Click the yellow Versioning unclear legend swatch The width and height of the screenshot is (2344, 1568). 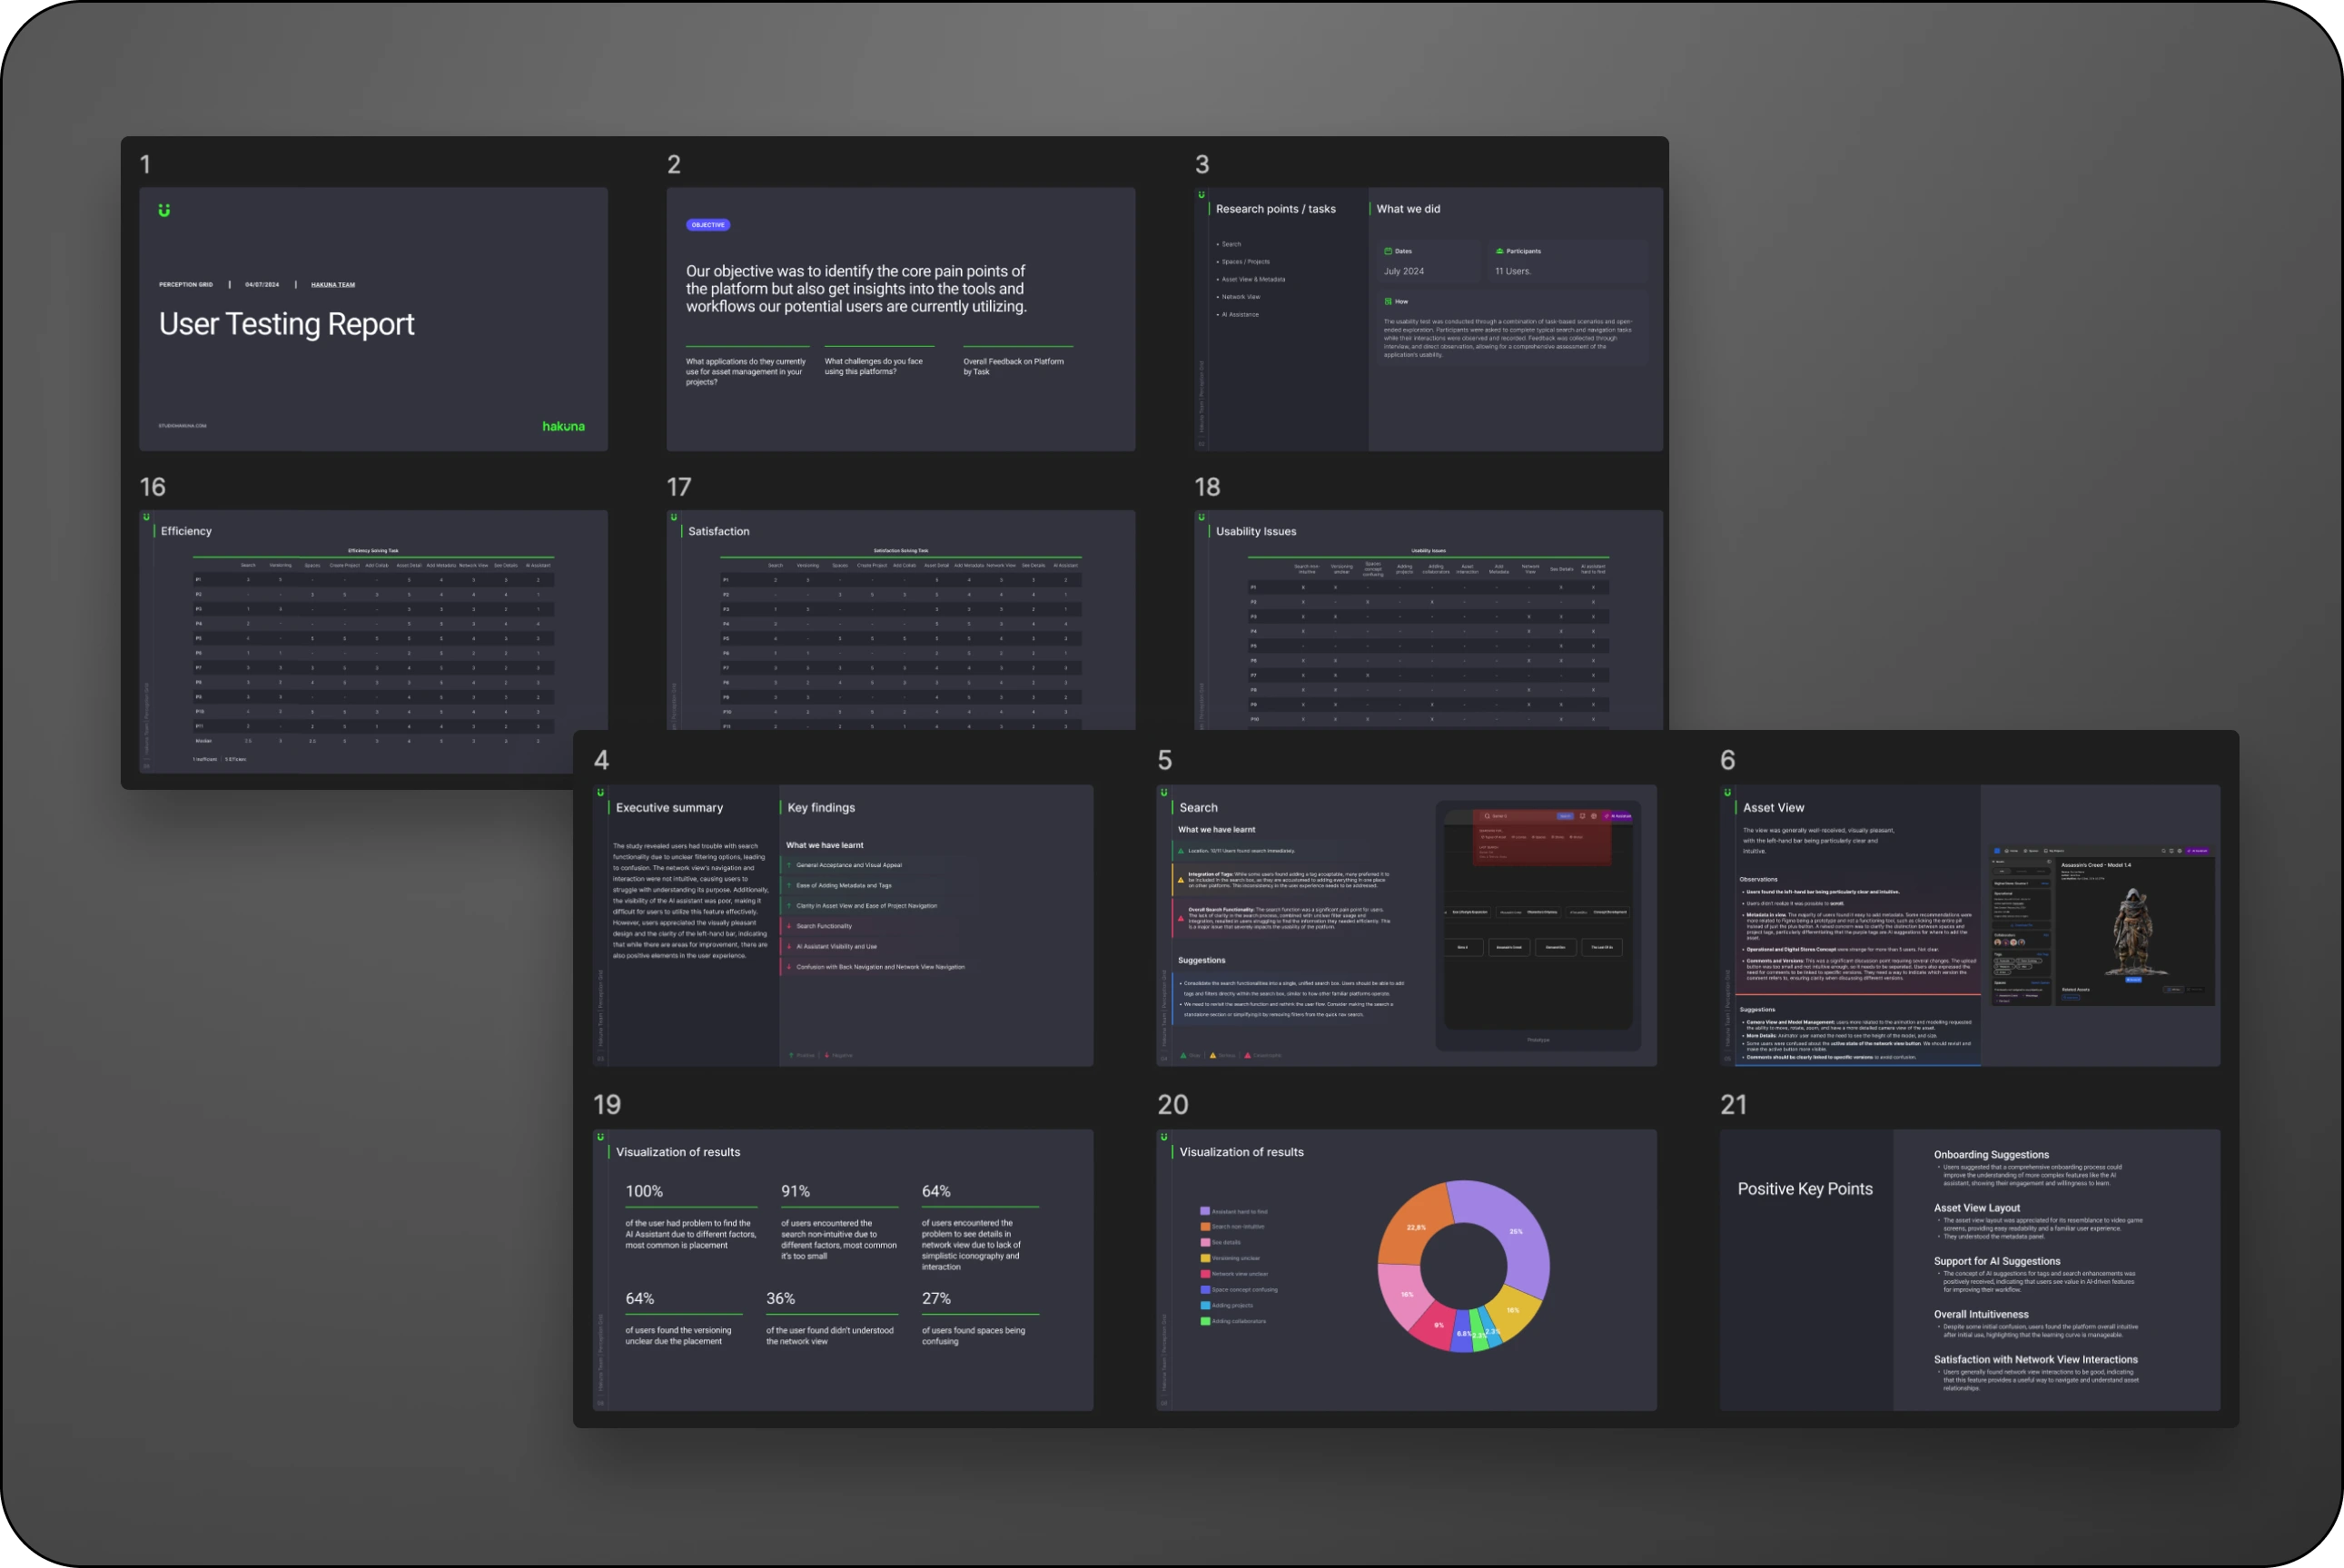click(1205, 1258)
